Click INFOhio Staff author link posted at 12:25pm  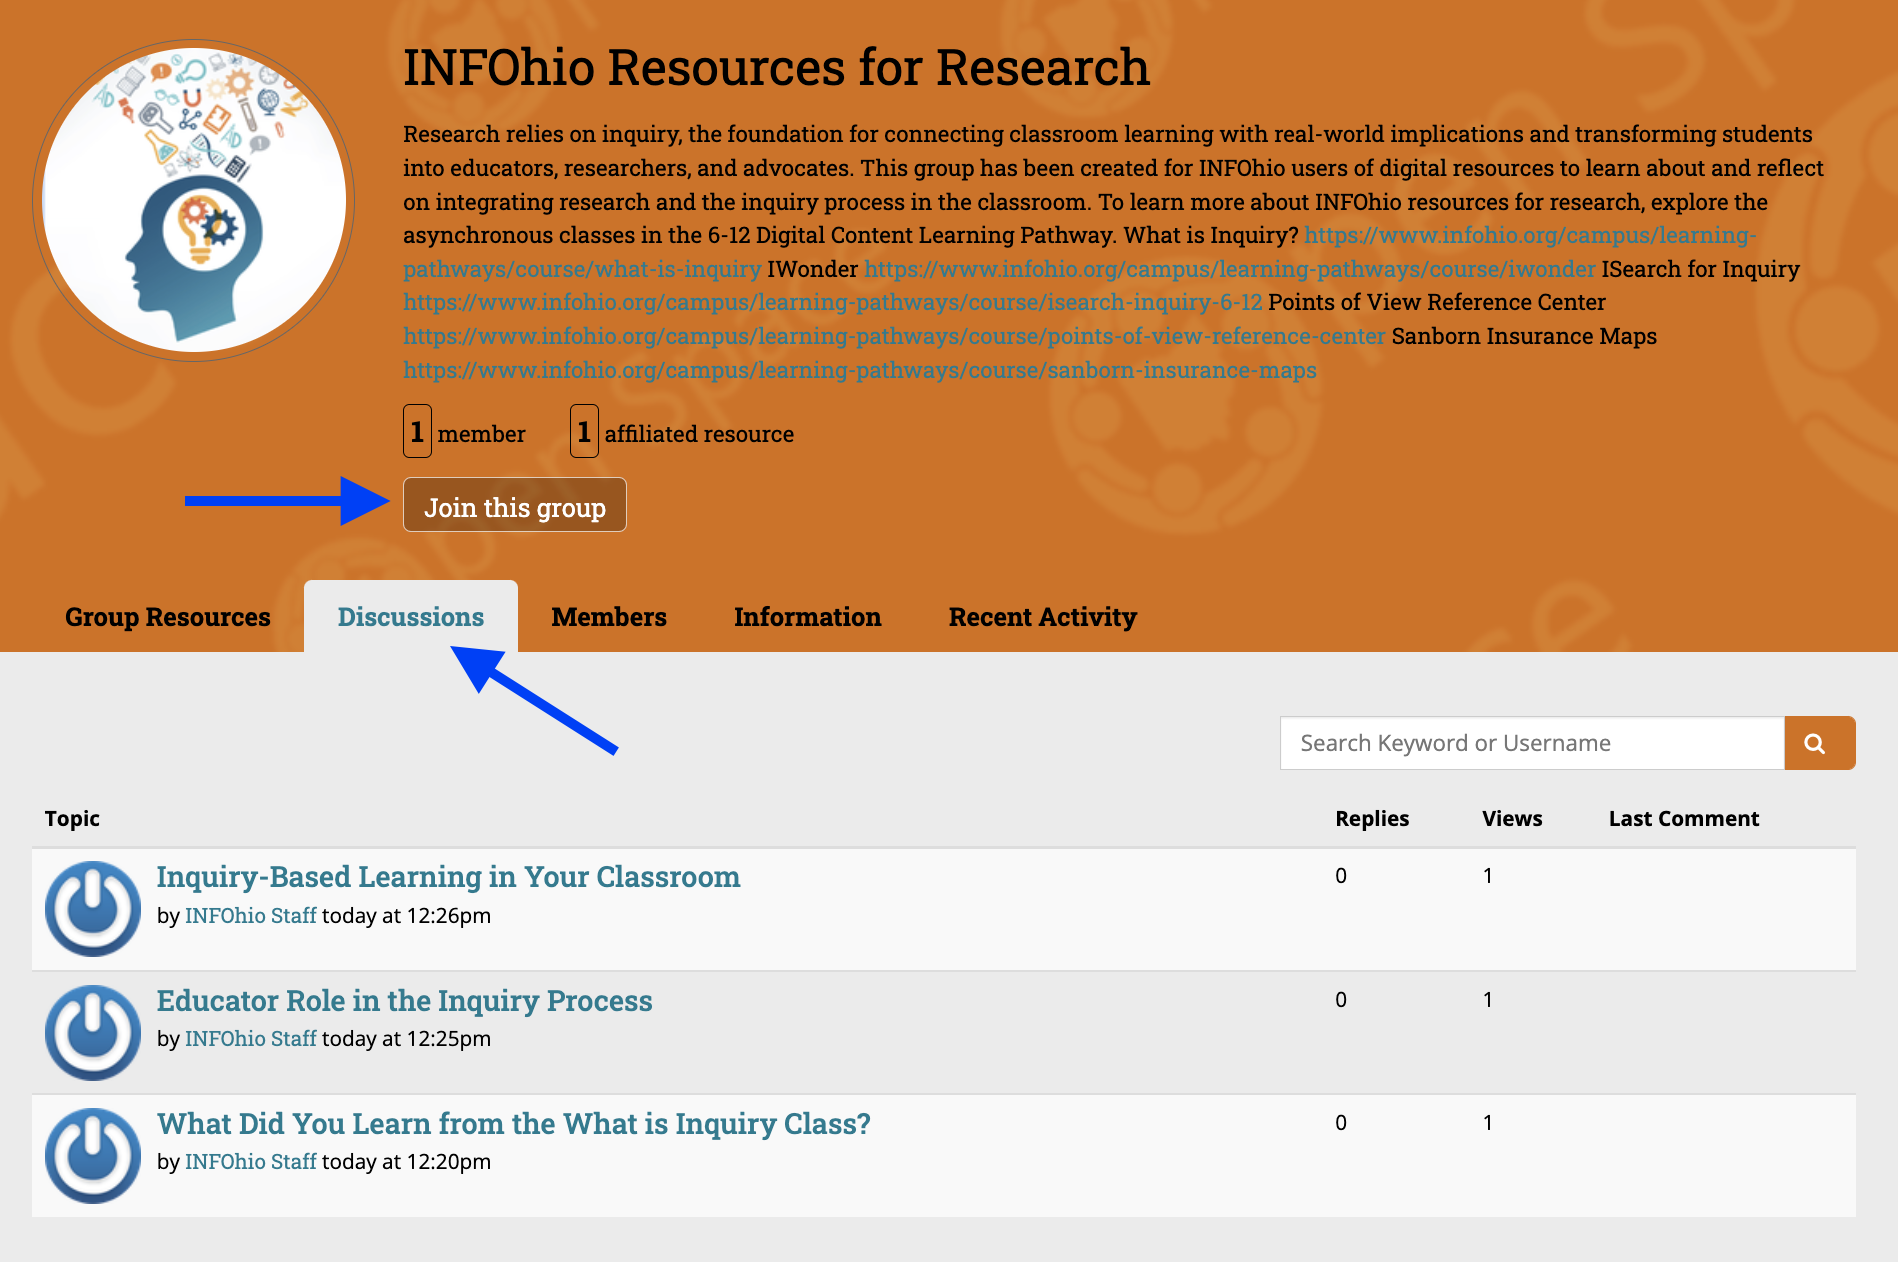click(x=251, y=1039)
